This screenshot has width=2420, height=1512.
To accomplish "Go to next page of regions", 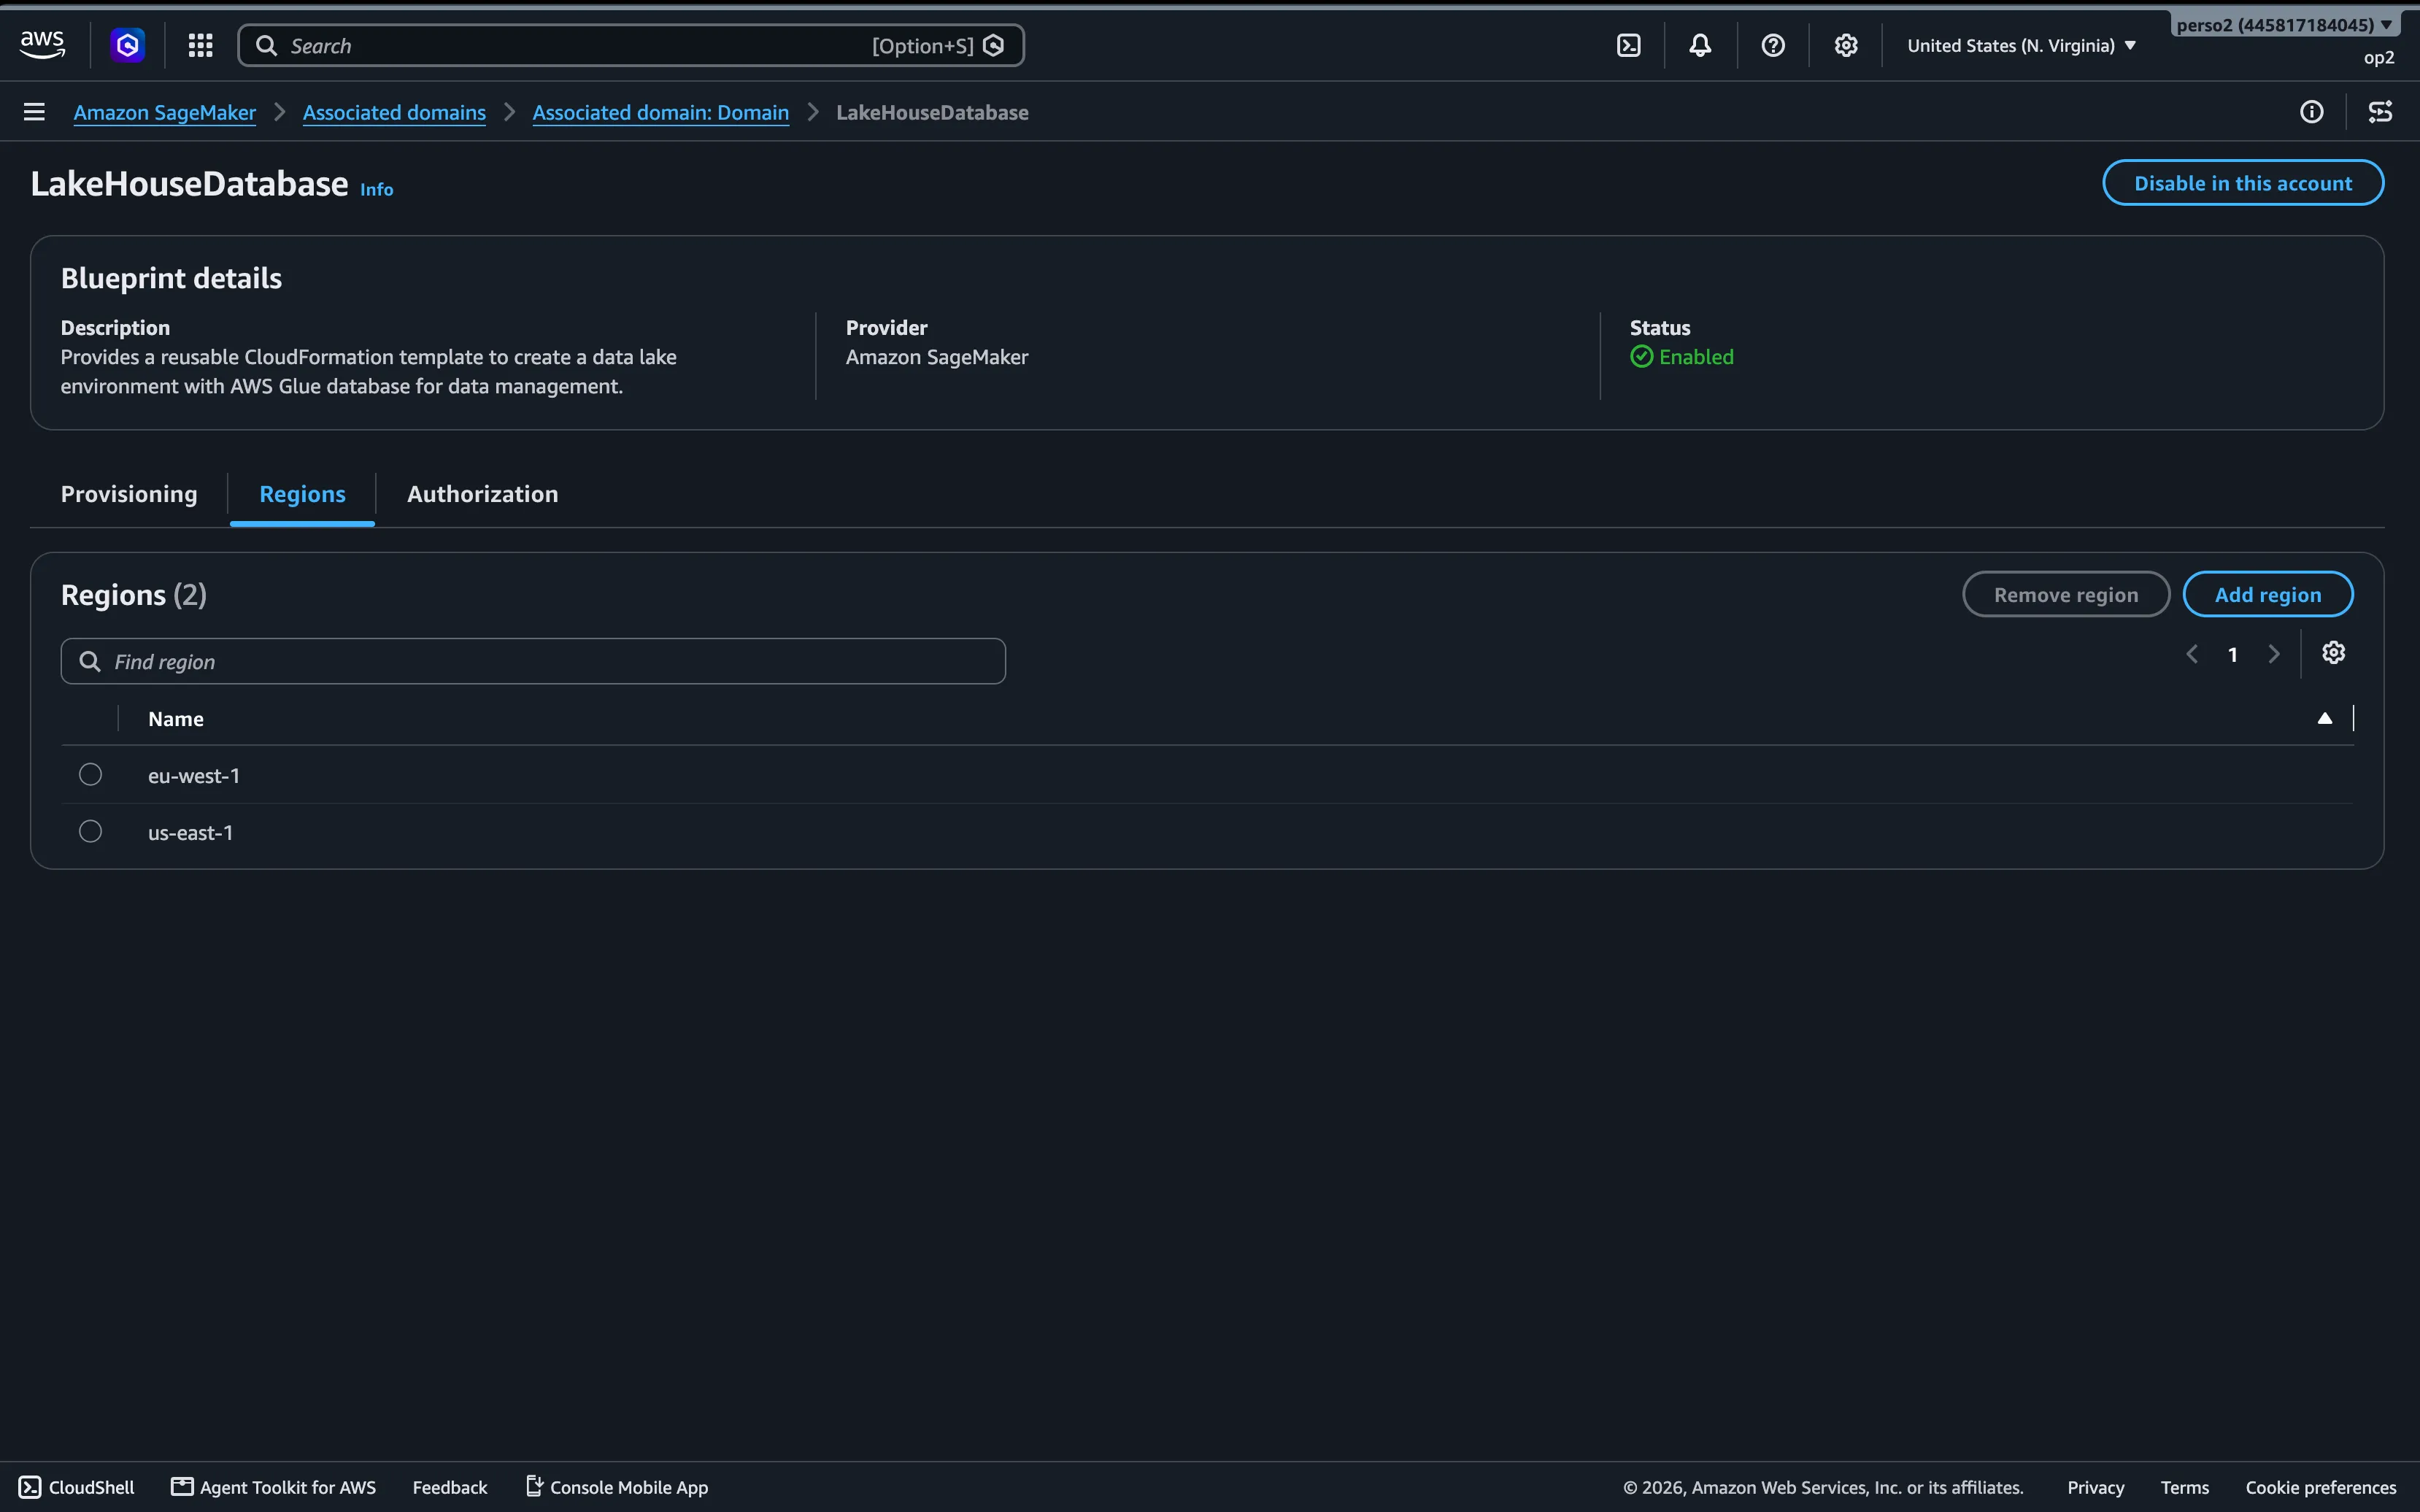I will [x=2274, y=654].
